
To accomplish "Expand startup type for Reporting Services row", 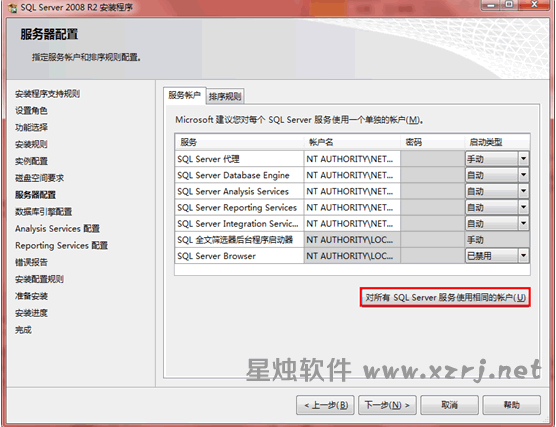I will click(x=523, y=207).
